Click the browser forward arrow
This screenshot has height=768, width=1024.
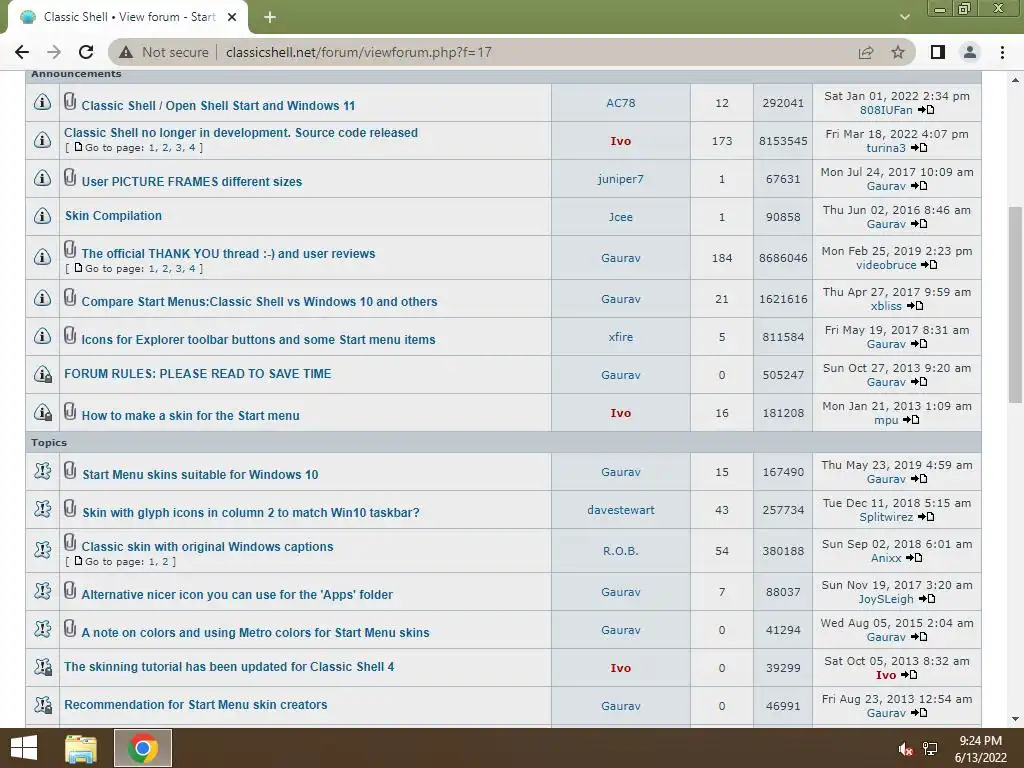(54, 52)
